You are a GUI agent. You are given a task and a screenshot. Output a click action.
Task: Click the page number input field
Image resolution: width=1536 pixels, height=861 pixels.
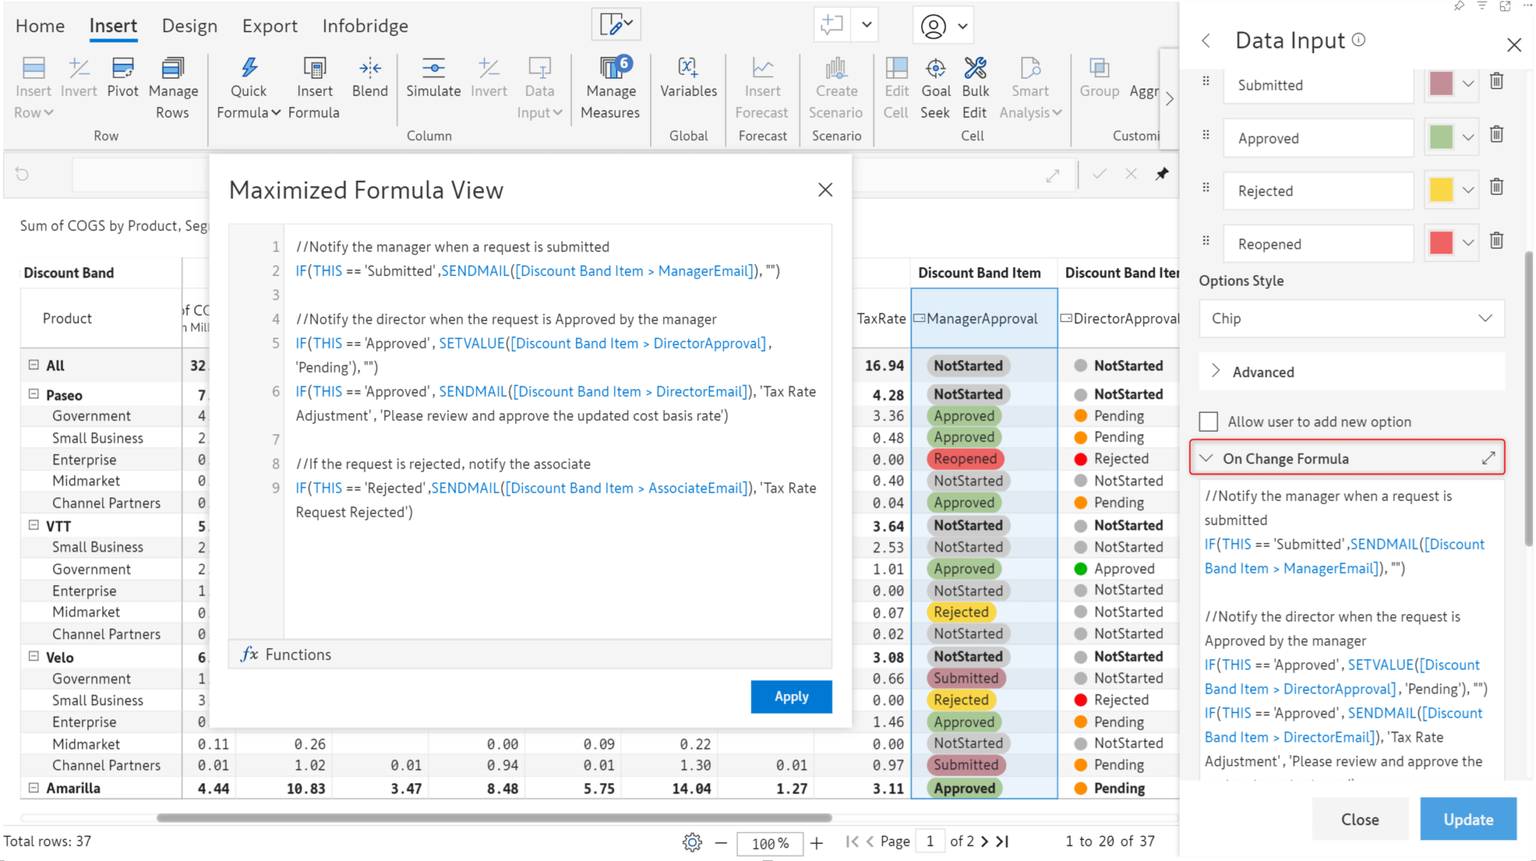pos(929,842)
